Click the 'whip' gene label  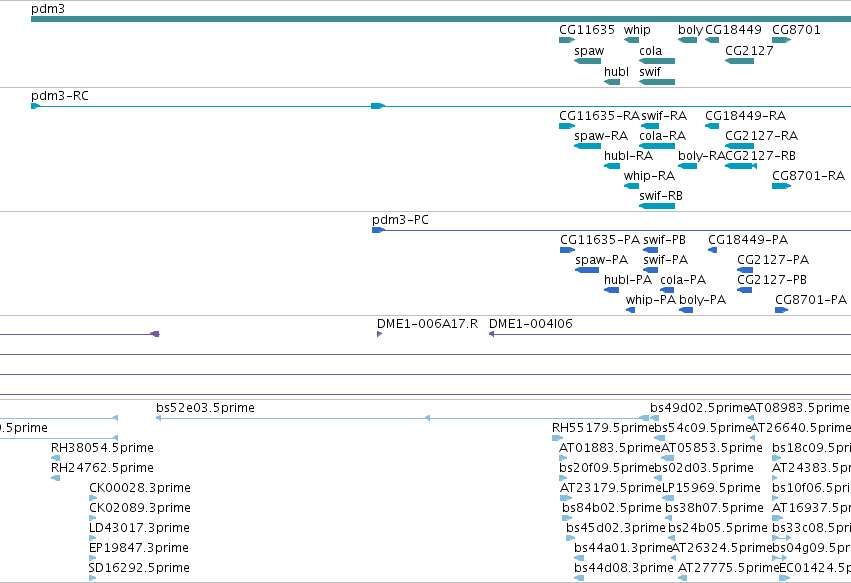coord(637,30)
